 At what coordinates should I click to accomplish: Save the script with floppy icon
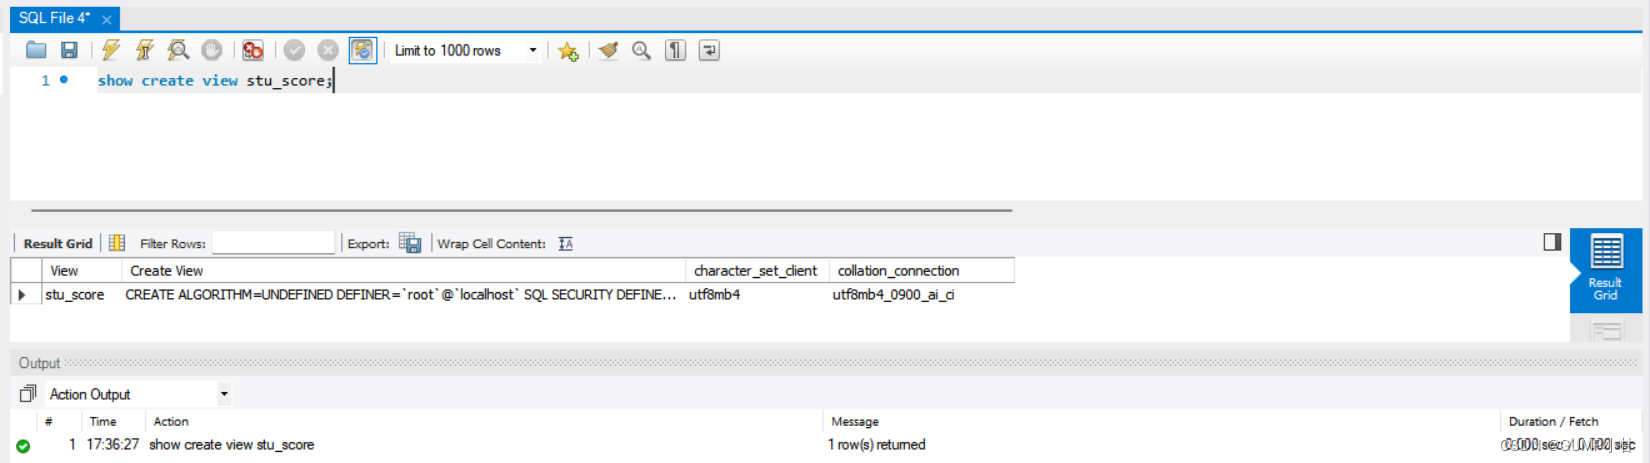pos(69,50)
